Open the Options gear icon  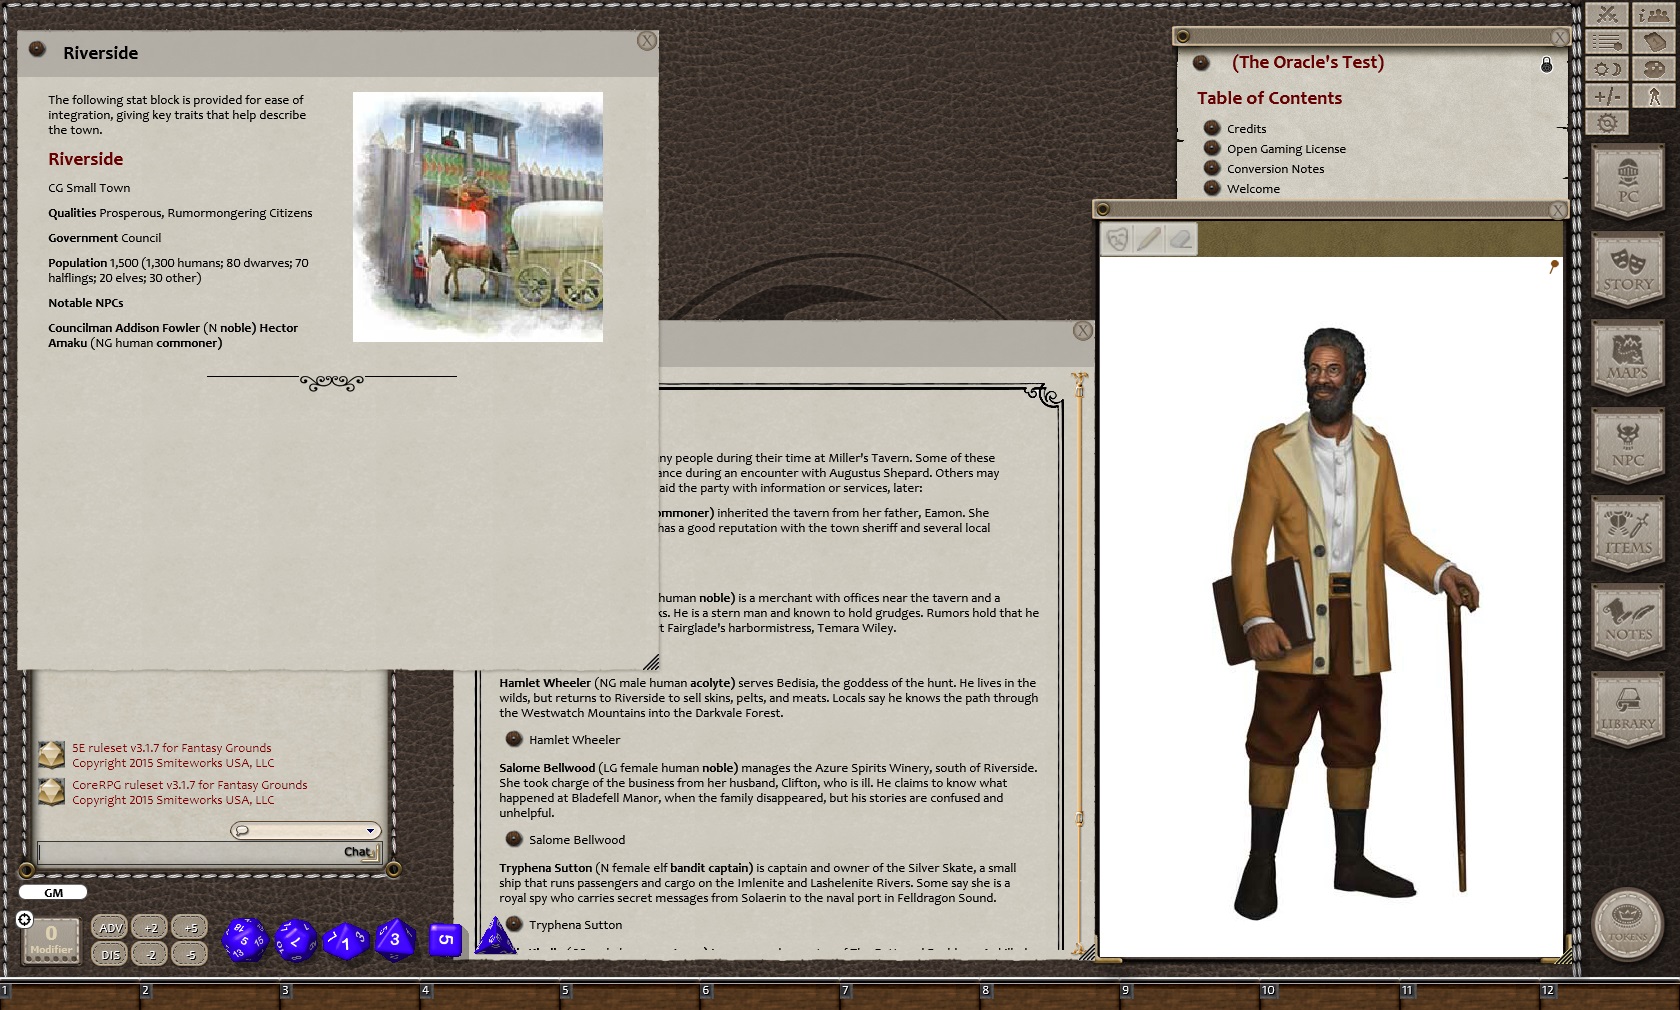(1607, 123)
